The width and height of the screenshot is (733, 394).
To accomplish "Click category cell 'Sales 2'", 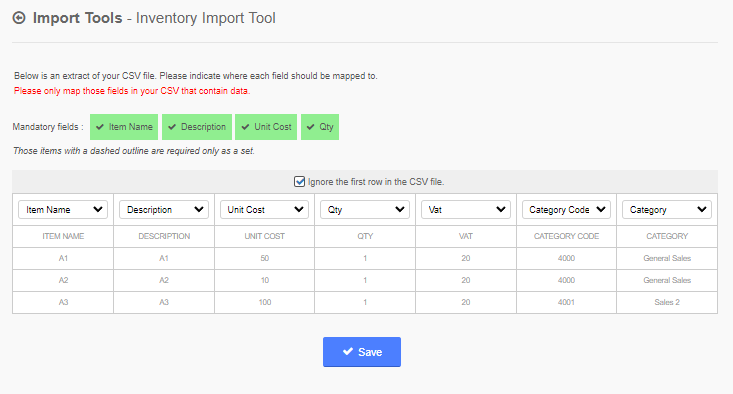I will [667, 302].
